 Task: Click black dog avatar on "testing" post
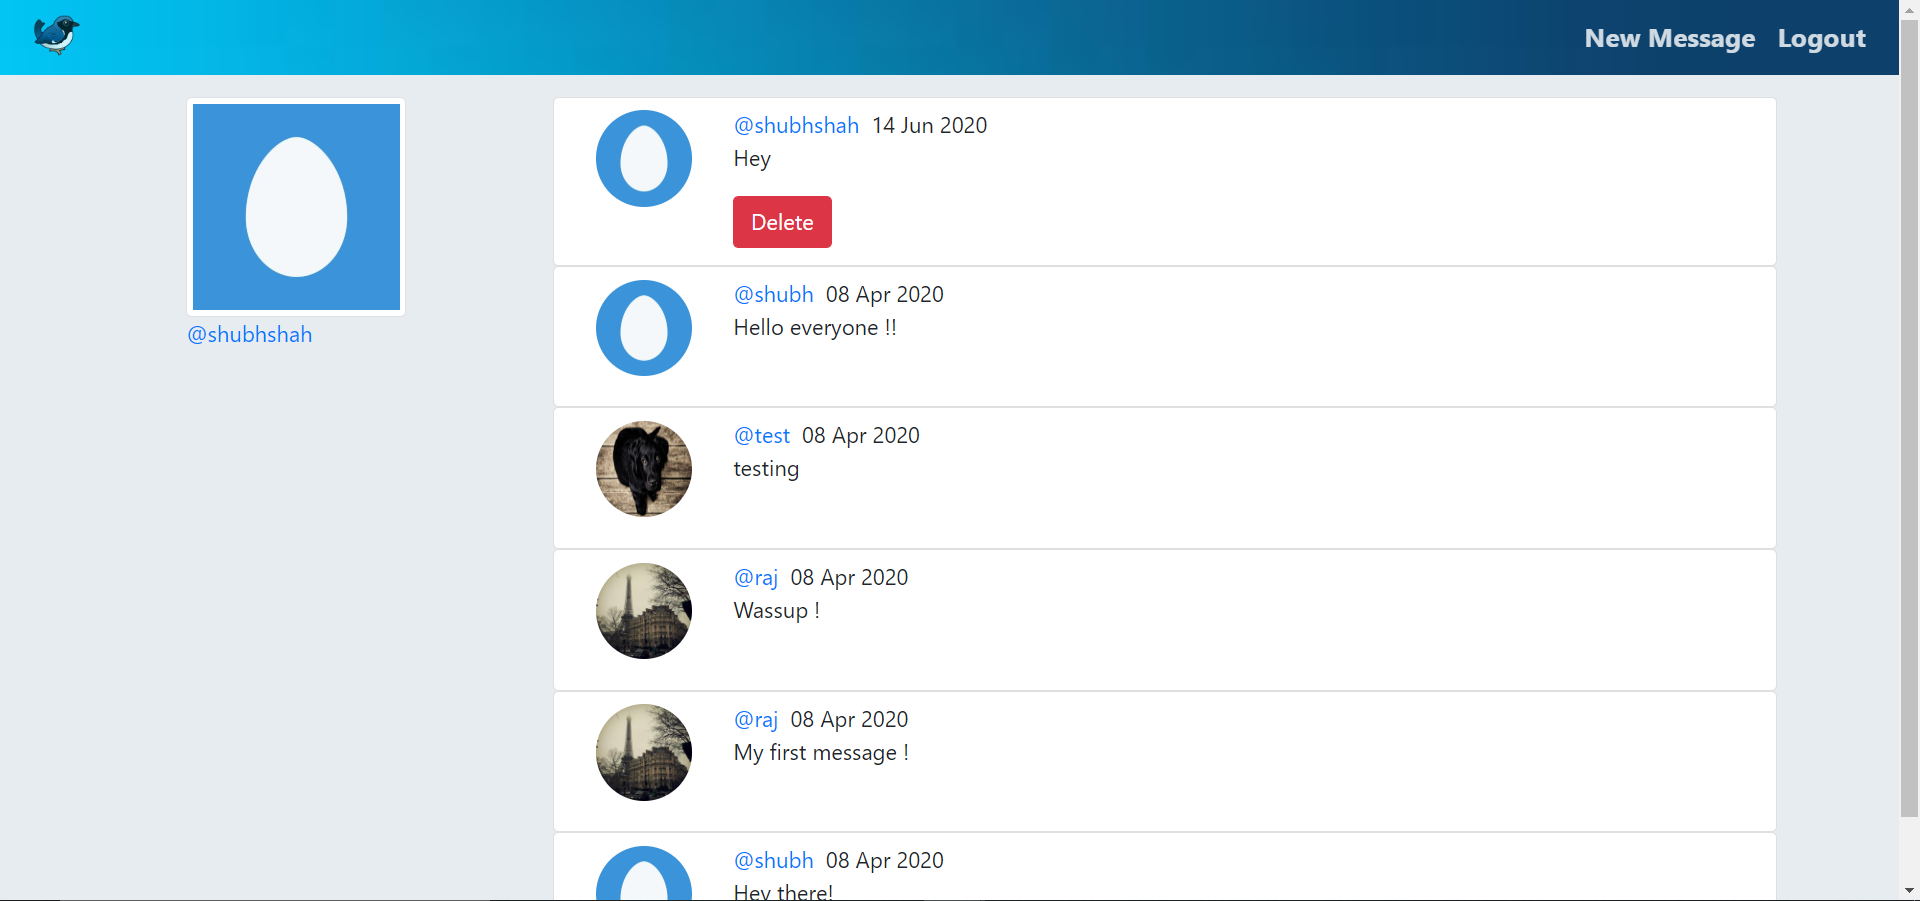(644, 469)
